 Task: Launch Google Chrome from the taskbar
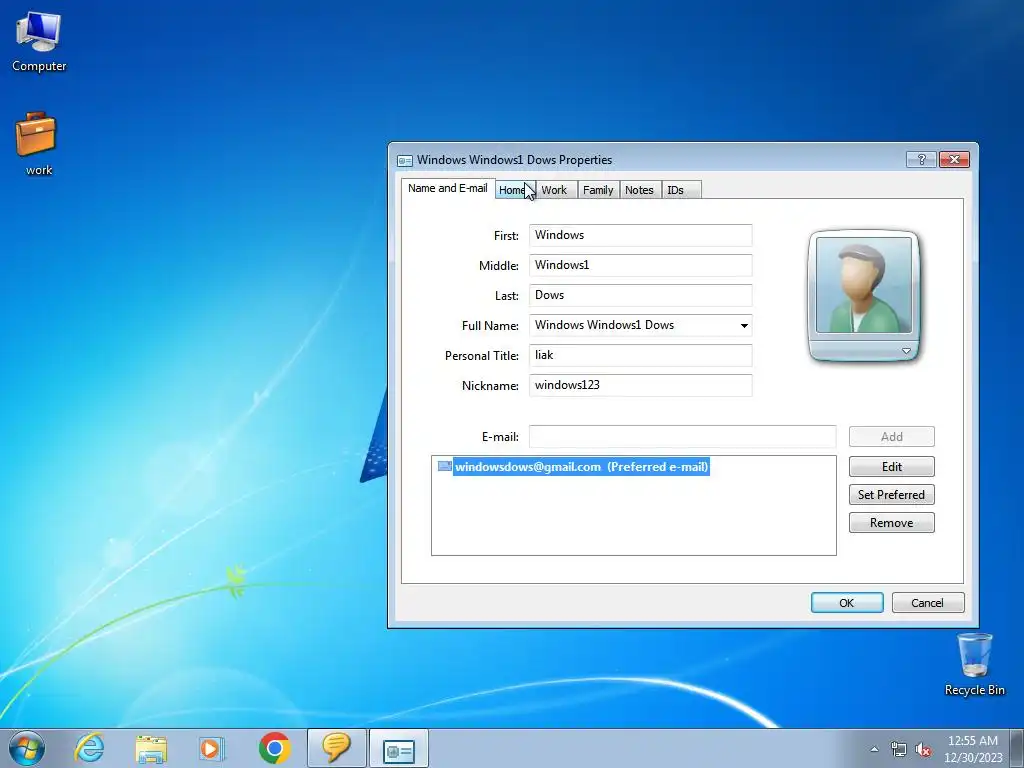pos(274,748)
